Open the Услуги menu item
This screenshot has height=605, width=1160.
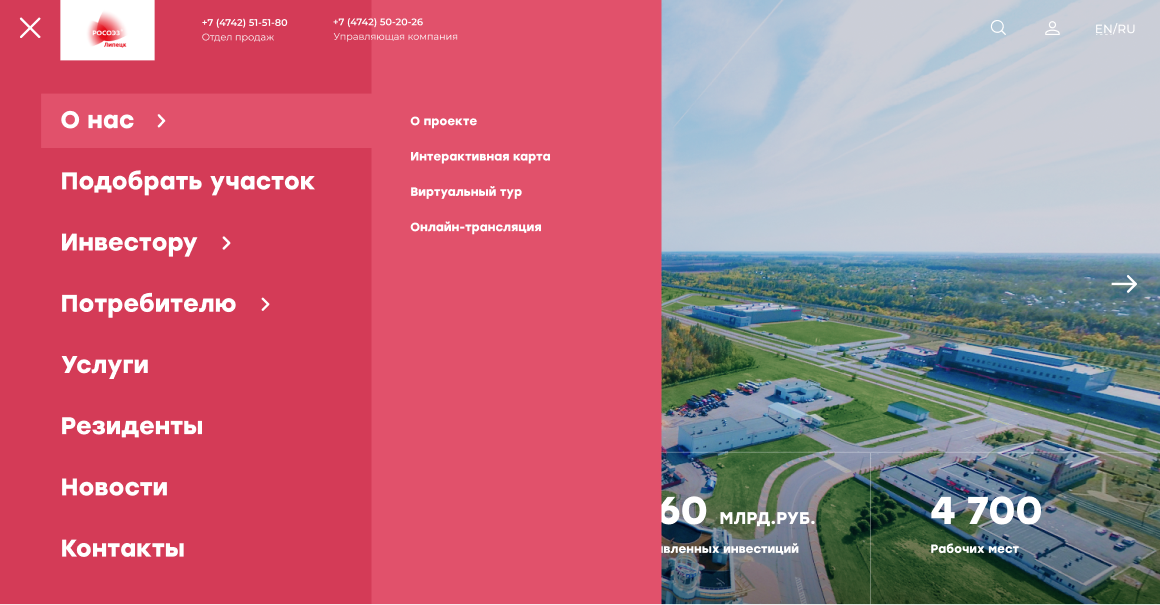point(104,365)
